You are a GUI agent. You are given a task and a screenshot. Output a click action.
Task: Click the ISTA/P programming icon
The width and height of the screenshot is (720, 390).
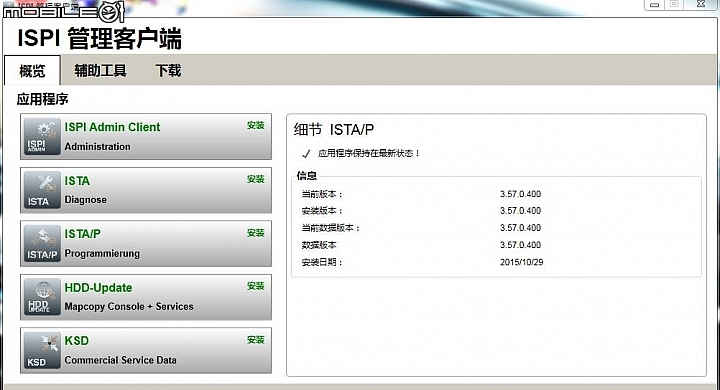pos(42,243)
